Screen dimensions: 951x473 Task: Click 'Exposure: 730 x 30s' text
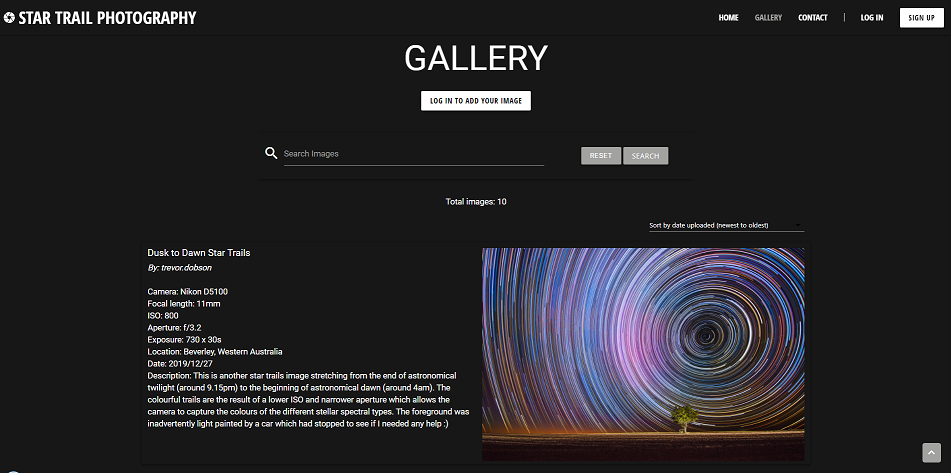point(184,340)
